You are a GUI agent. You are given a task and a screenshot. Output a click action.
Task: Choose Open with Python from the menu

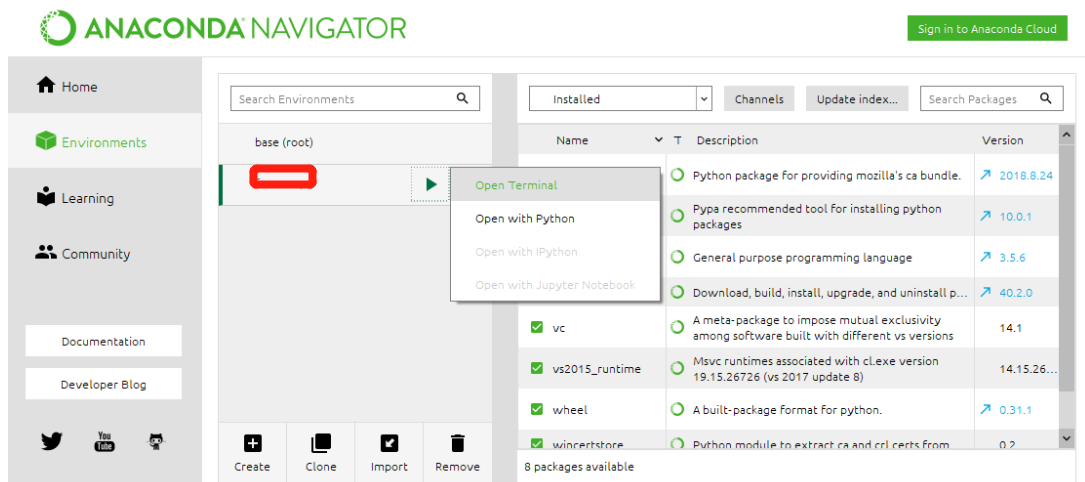[x=555, y=219]
